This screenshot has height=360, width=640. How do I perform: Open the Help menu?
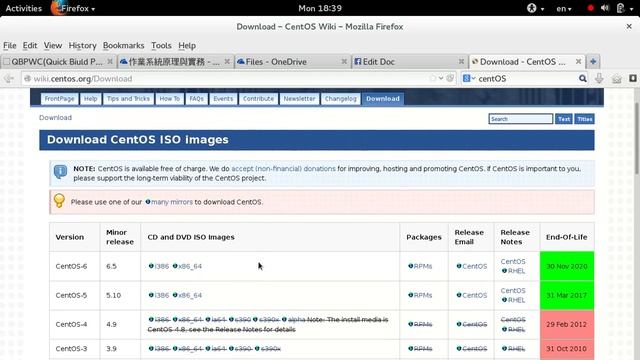[187, 46]
